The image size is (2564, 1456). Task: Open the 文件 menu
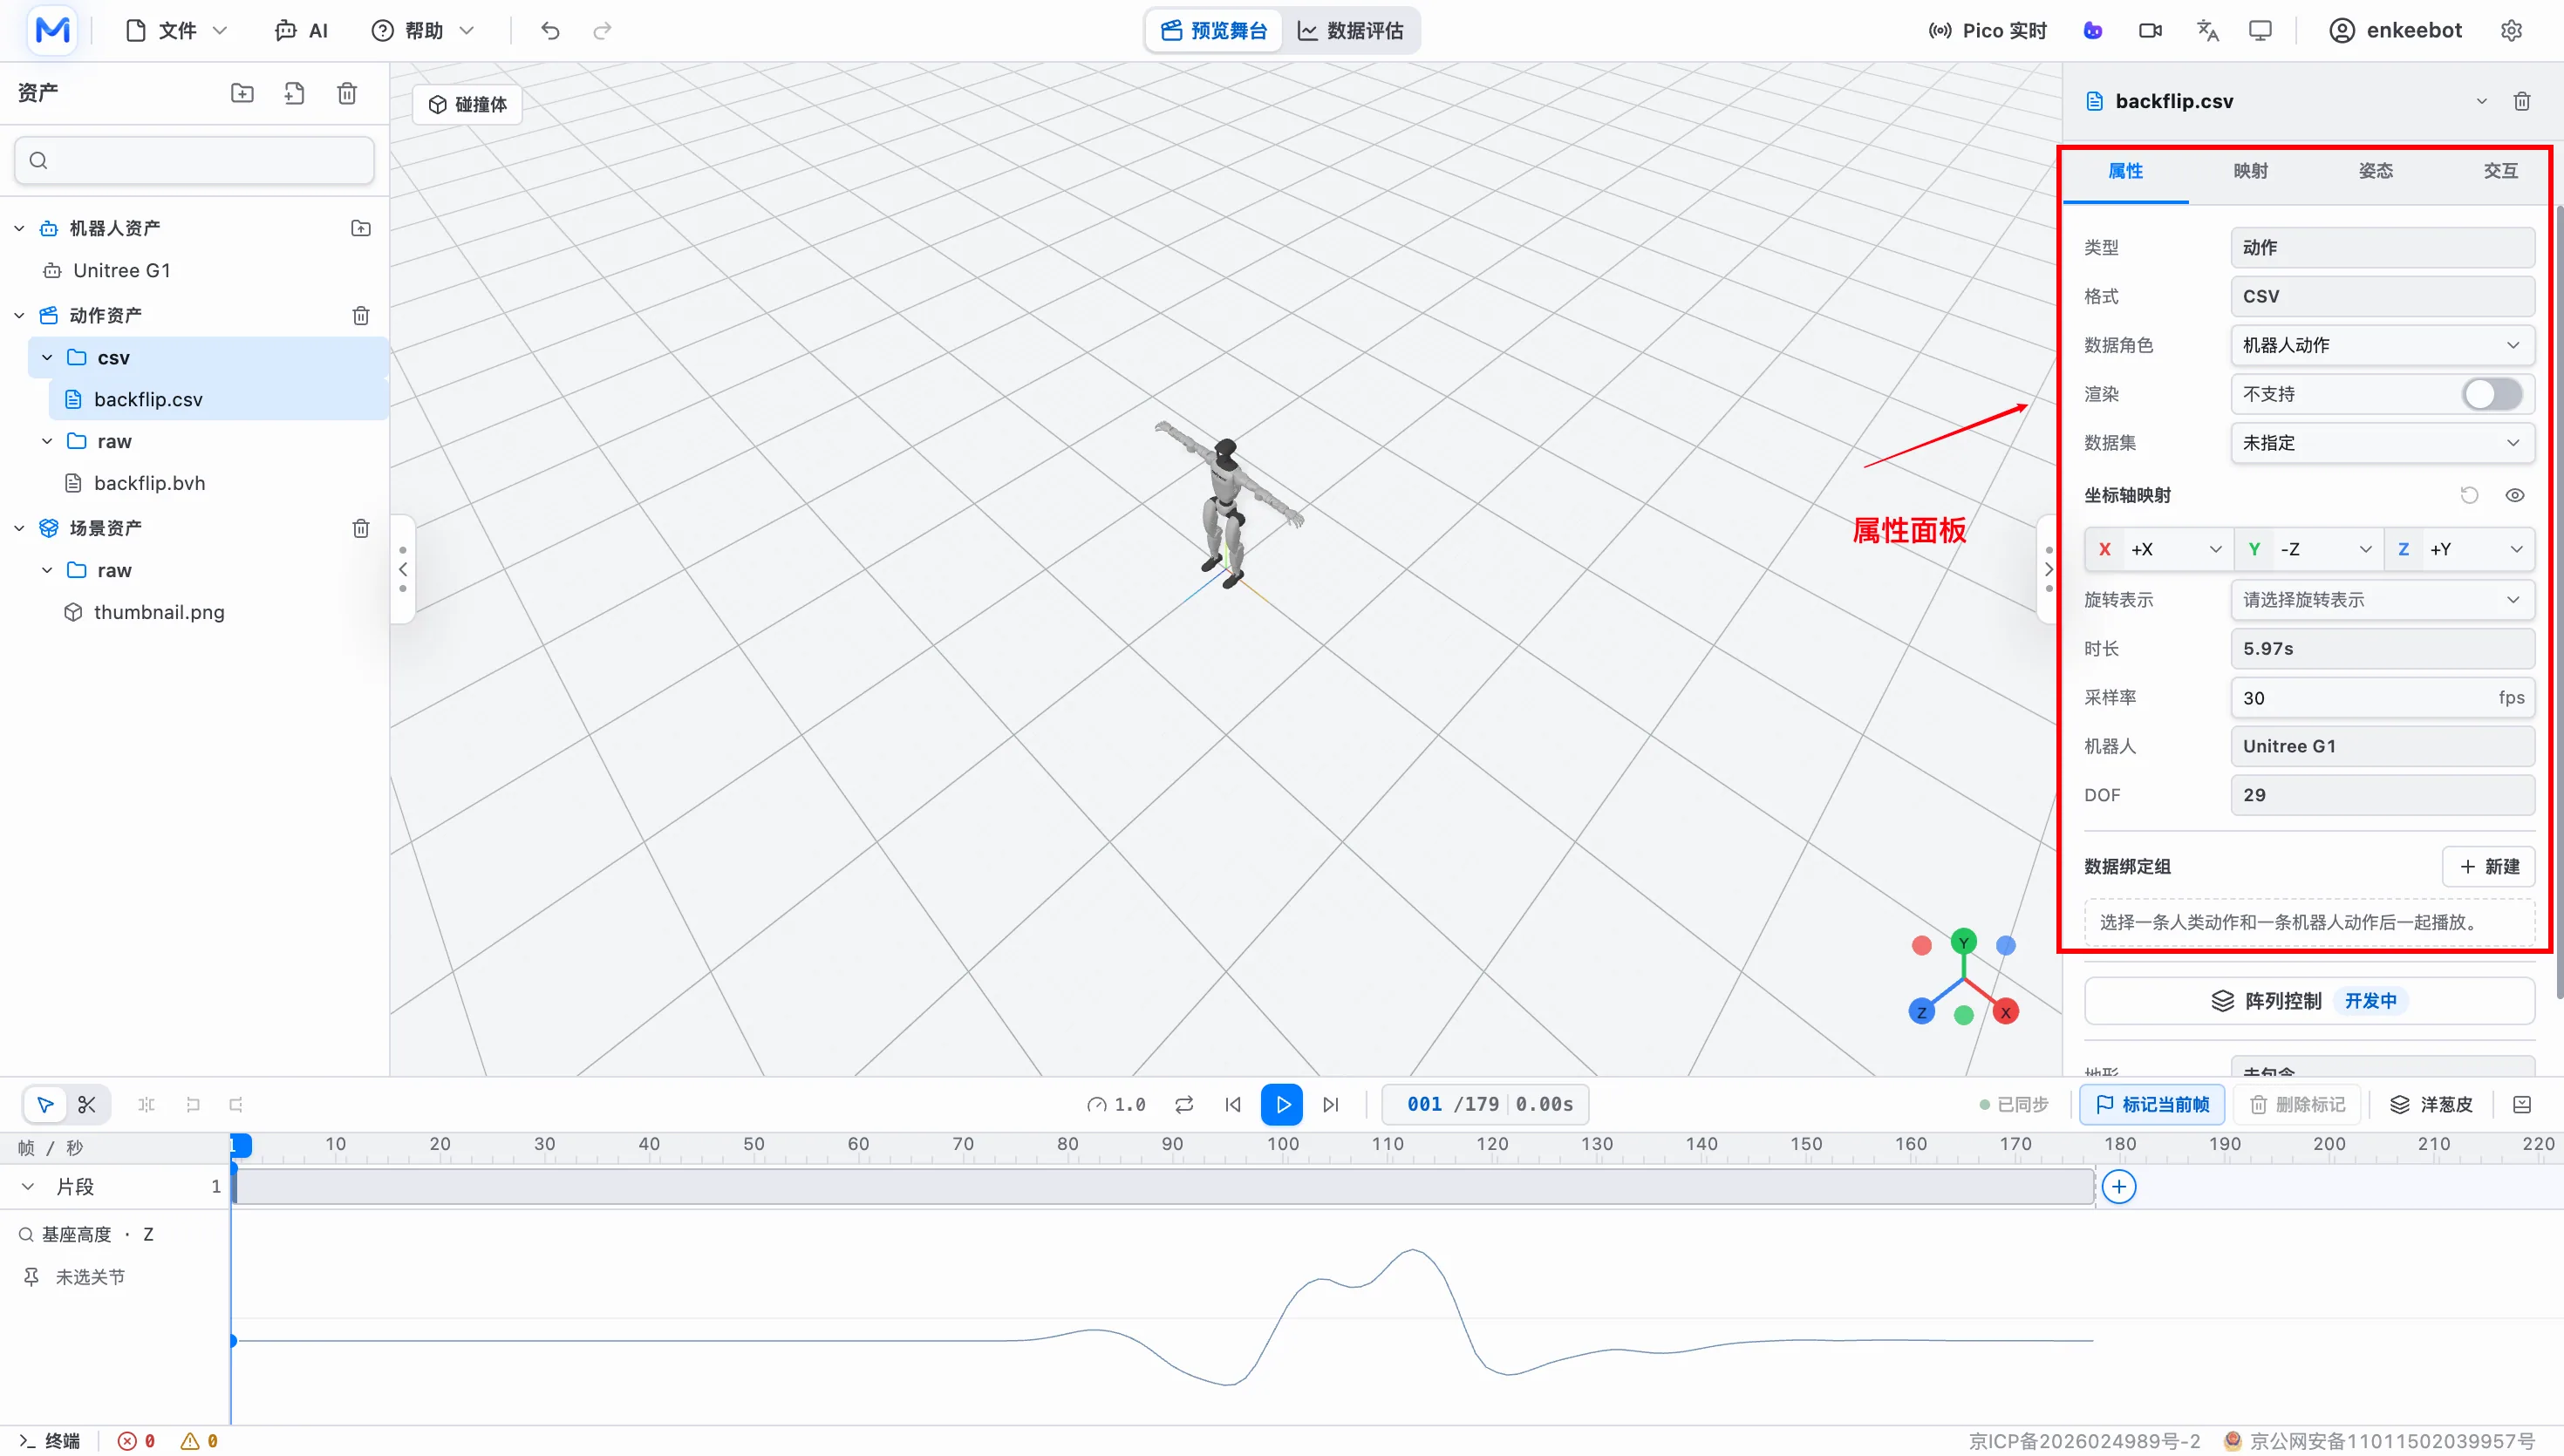[x=177, y=30]
